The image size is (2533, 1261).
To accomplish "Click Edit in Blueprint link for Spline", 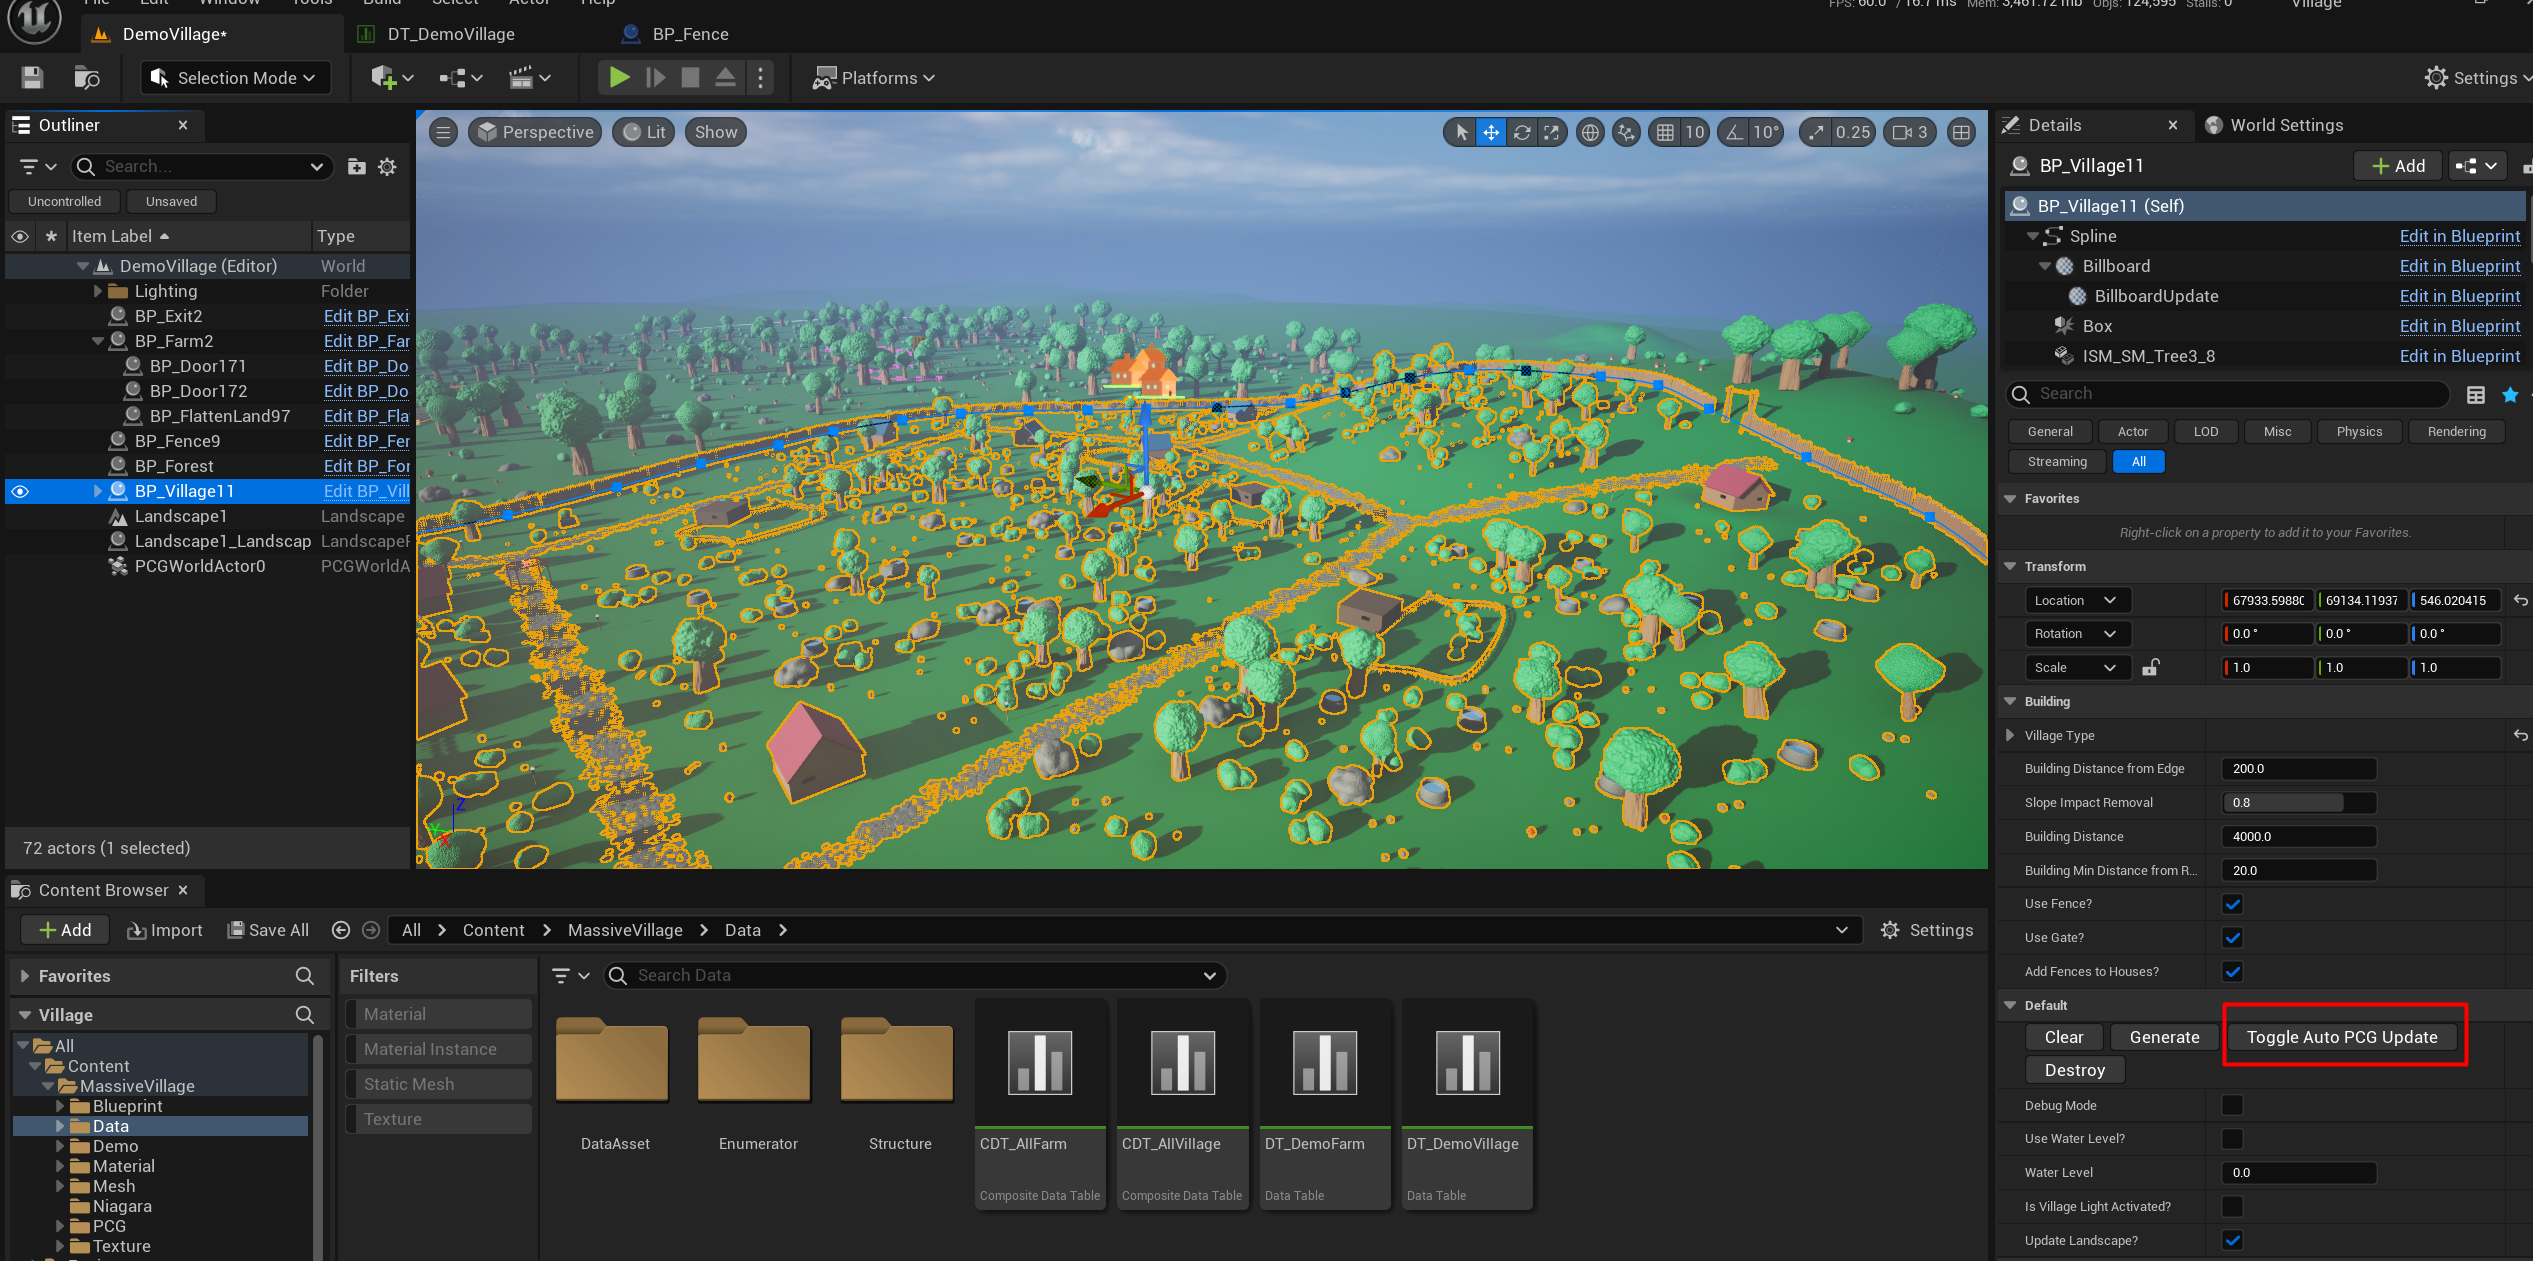I will point(2459,236).
